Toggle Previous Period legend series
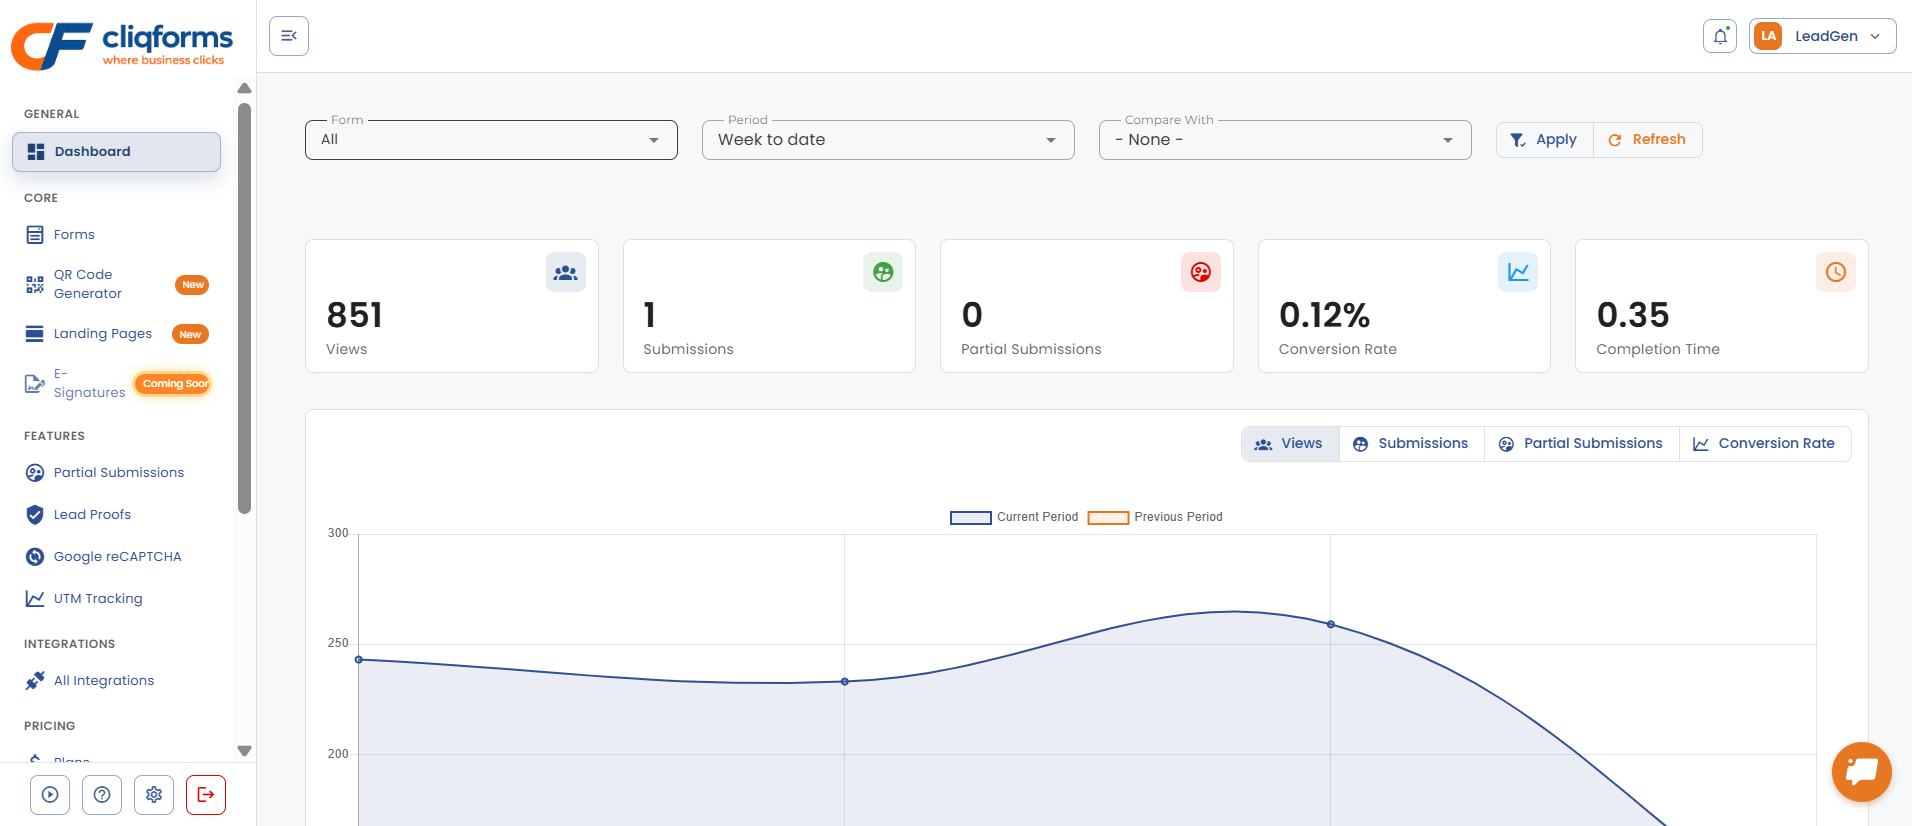The height and width of the screenshot is (826, 1912). 1155,518
